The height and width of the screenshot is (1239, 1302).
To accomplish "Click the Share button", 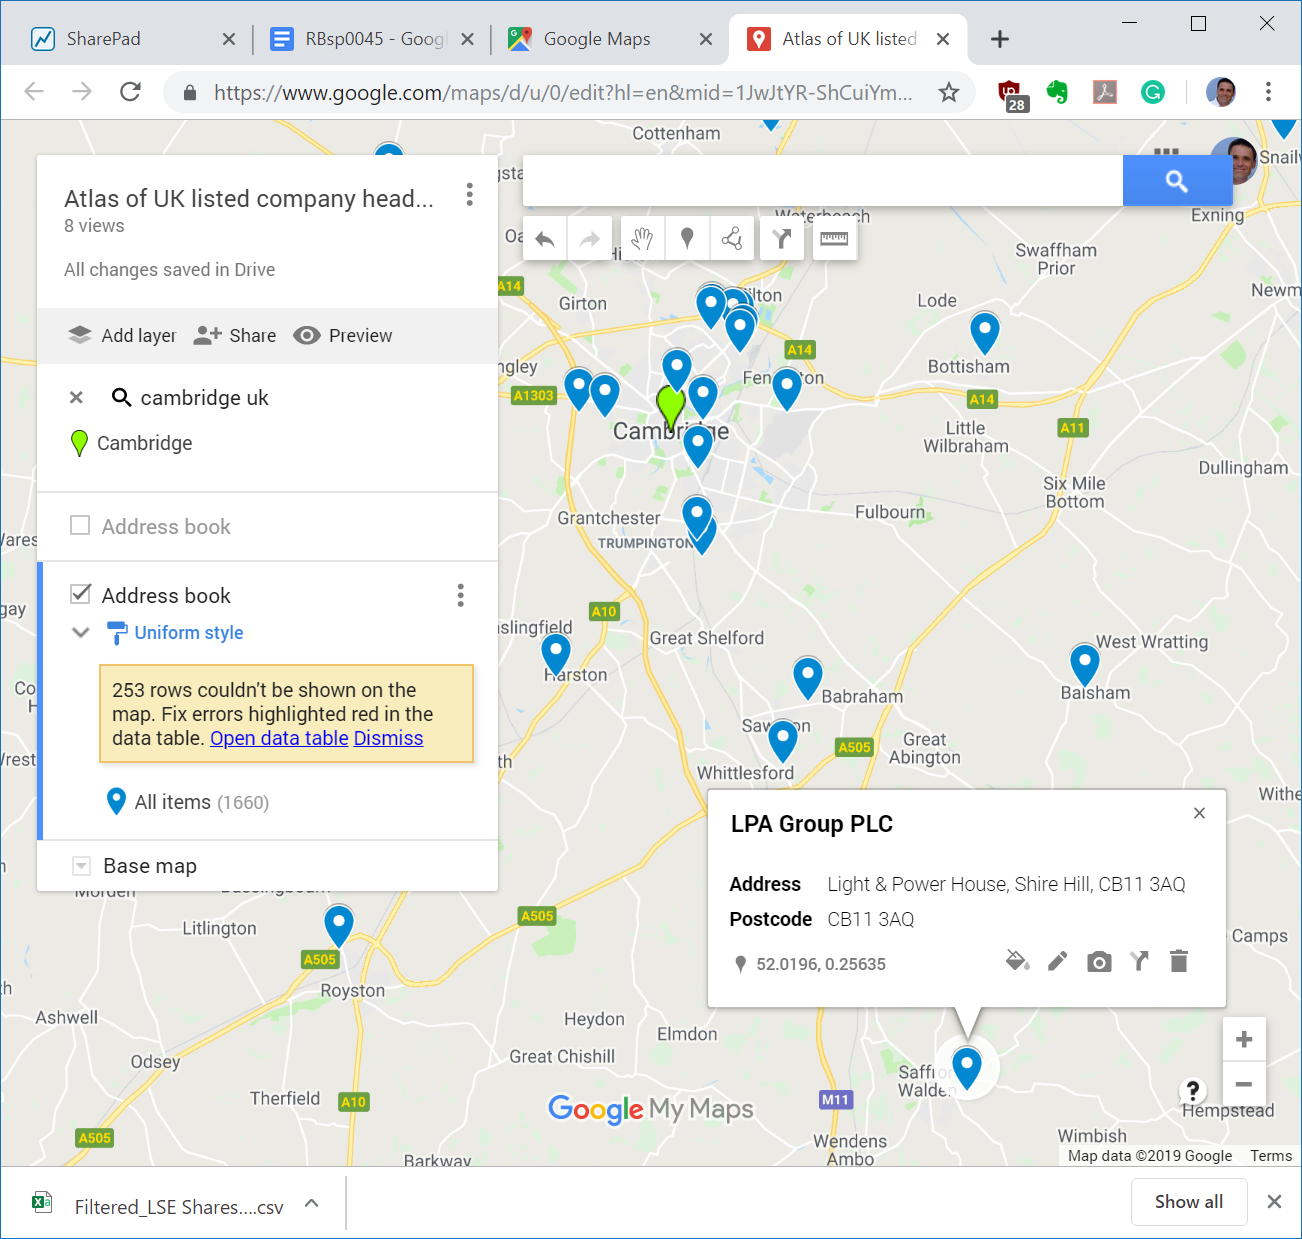I will click(x=235, y=336).
